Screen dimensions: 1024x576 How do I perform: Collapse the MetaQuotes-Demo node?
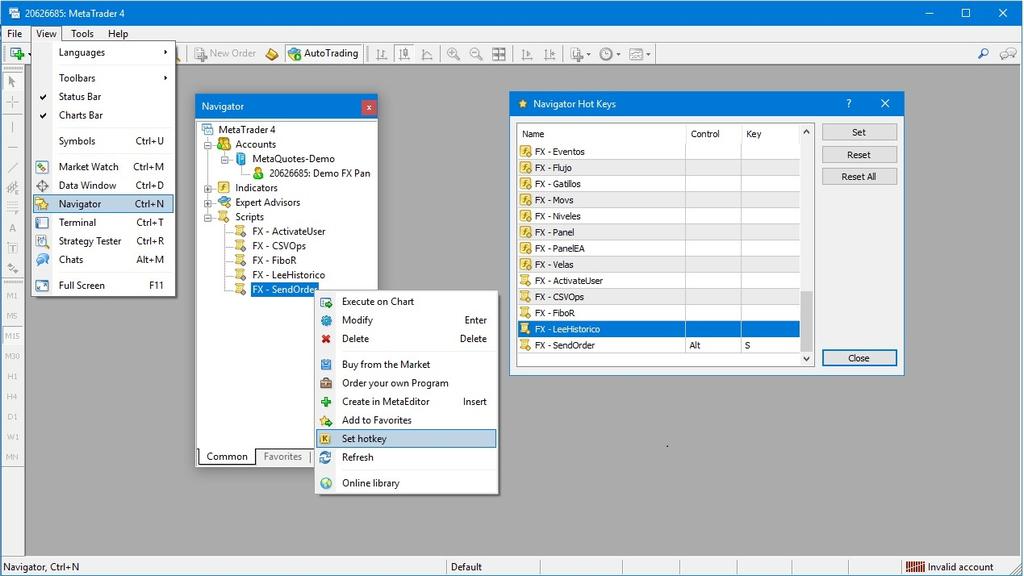coord(225,159)
